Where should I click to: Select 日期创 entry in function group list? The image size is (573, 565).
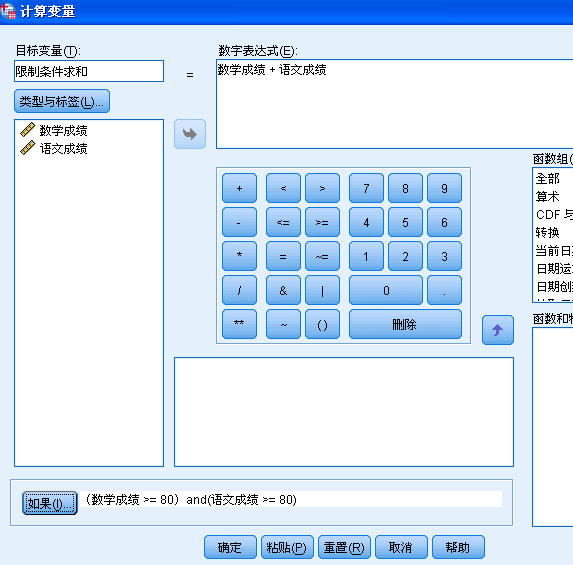click(x=554, y=287)
